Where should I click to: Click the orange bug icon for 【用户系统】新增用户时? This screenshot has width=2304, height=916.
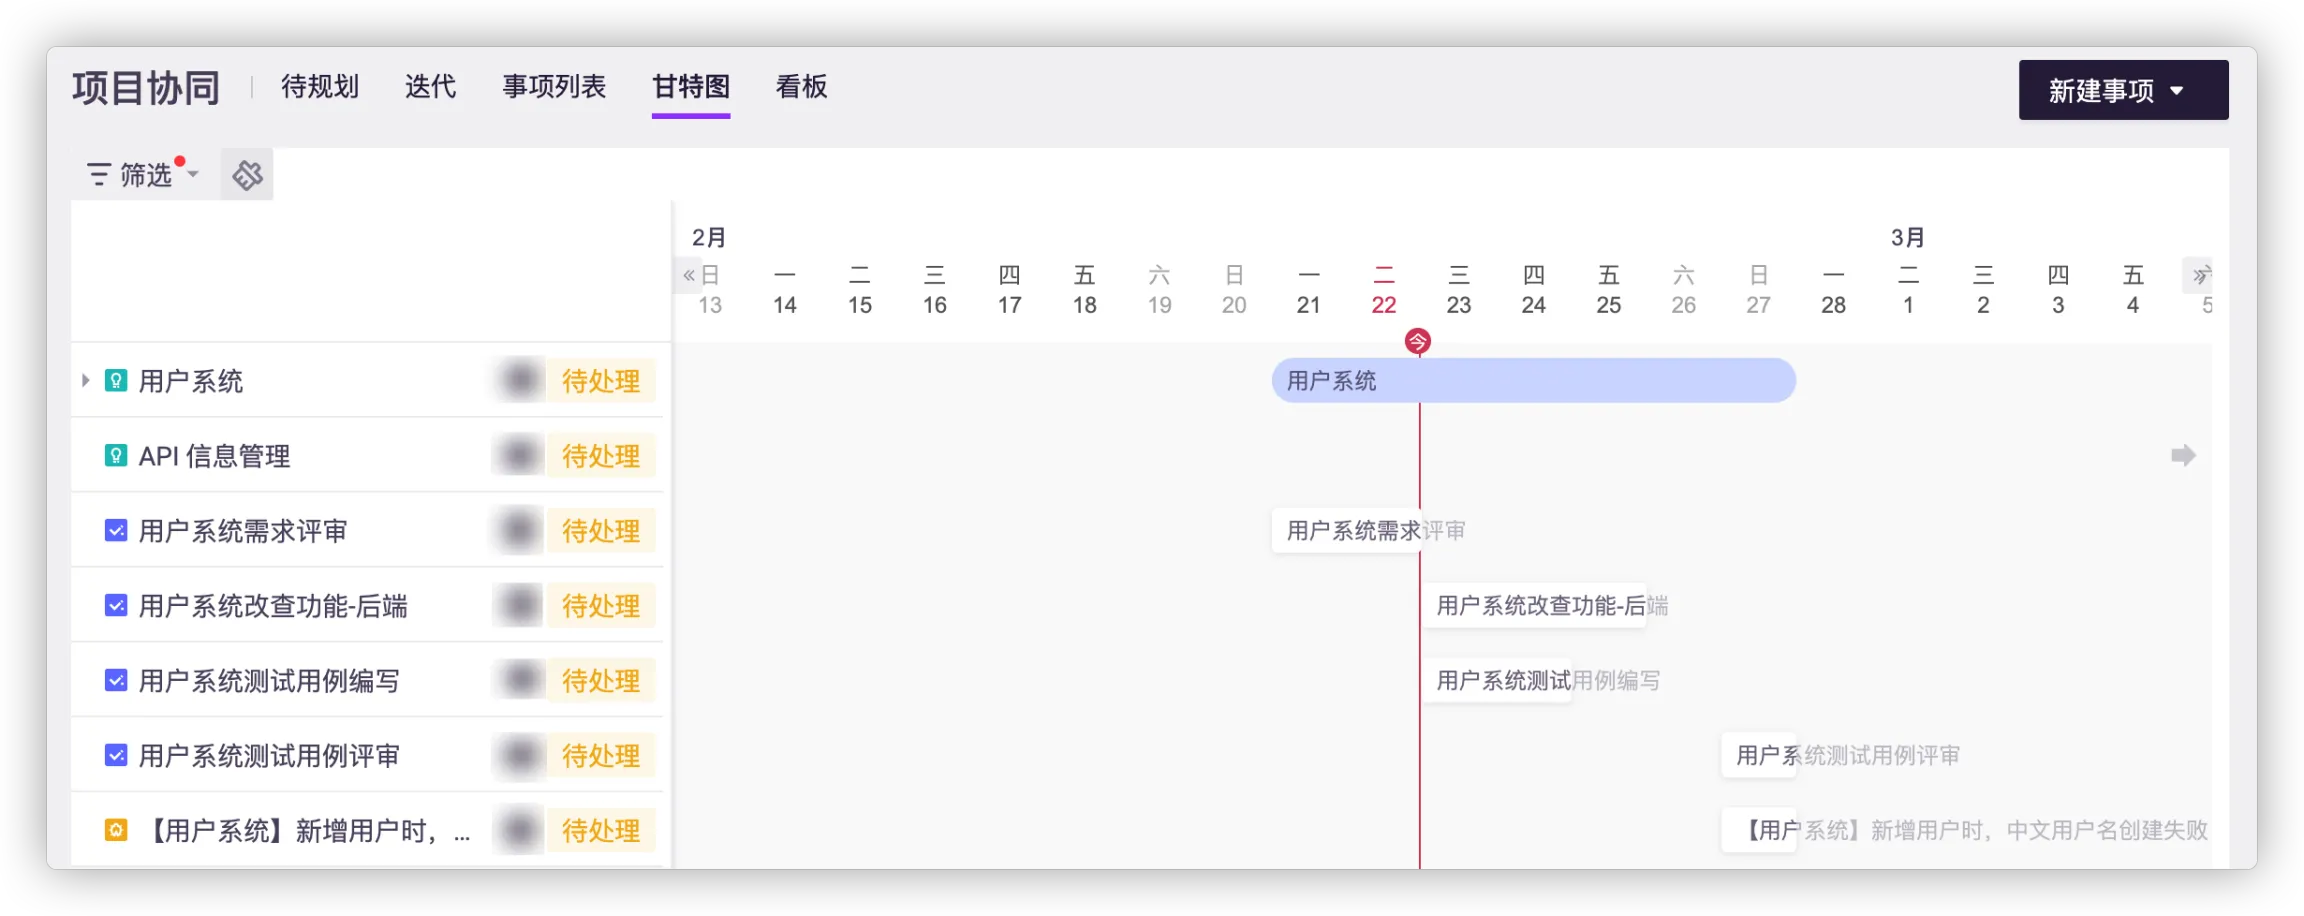click(x=116, y=830)
